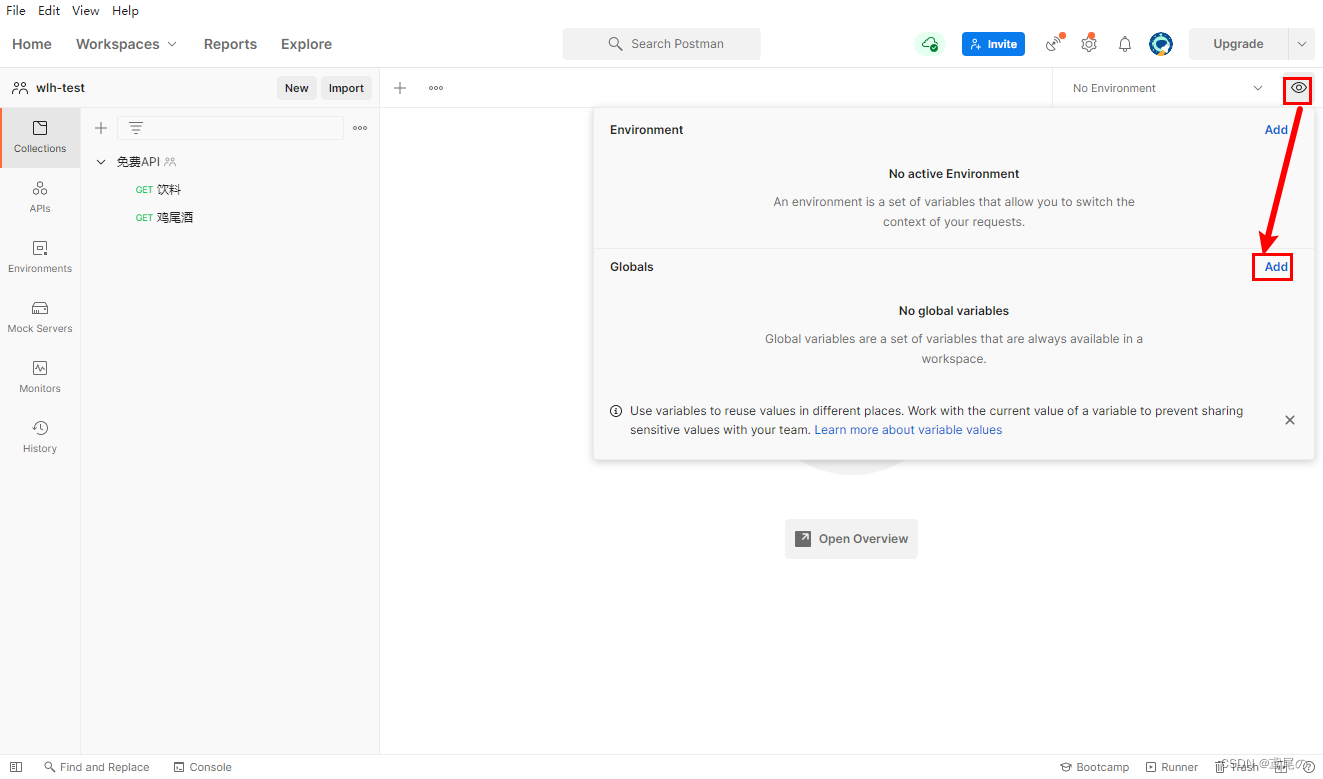This screenshot has height=779, width=1323.
Task: Open tab options ellipsis menu
Action: 436,88
